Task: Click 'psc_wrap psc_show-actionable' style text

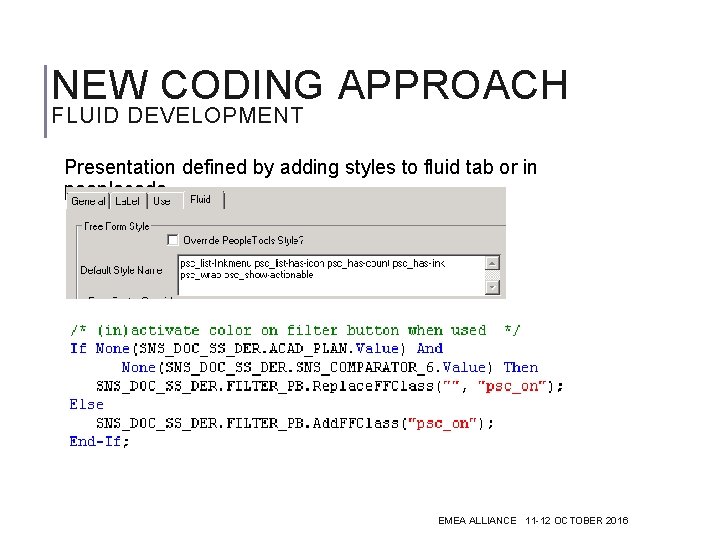Action: click(x=247, y=275)
